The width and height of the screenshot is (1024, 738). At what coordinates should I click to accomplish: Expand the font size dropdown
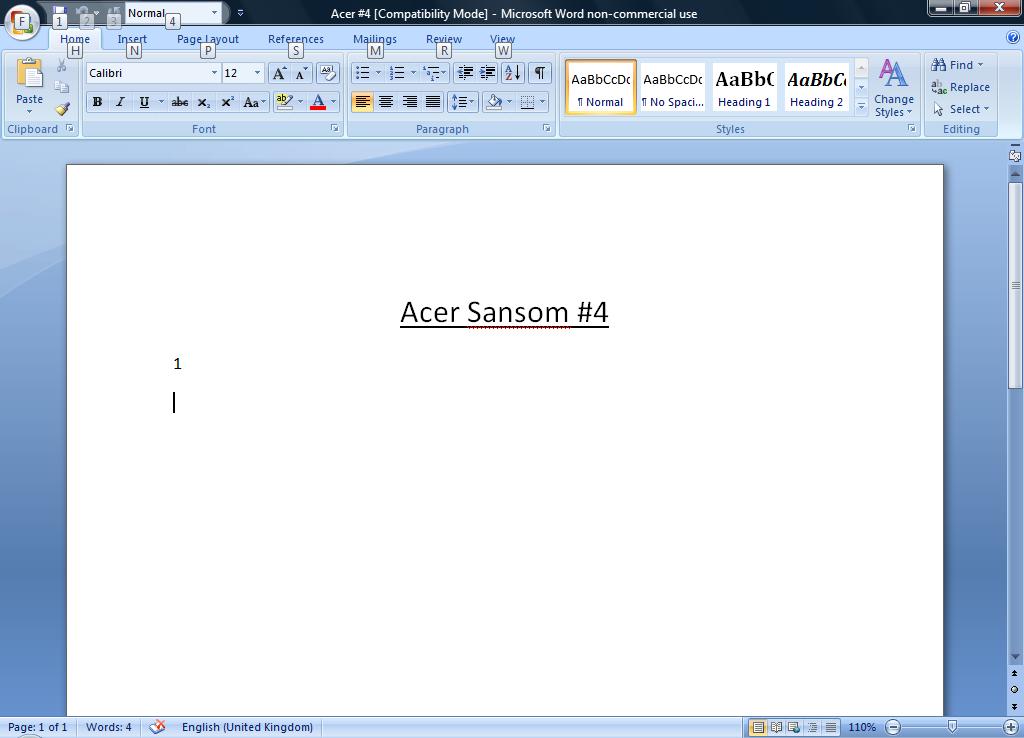click(x=257, y=73)
